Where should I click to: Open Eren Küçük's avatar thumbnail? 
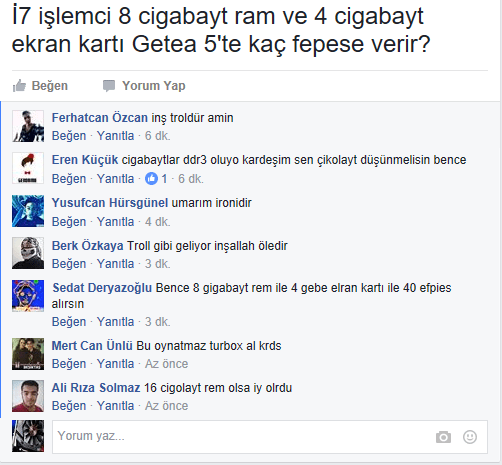(x=28, y=168)
